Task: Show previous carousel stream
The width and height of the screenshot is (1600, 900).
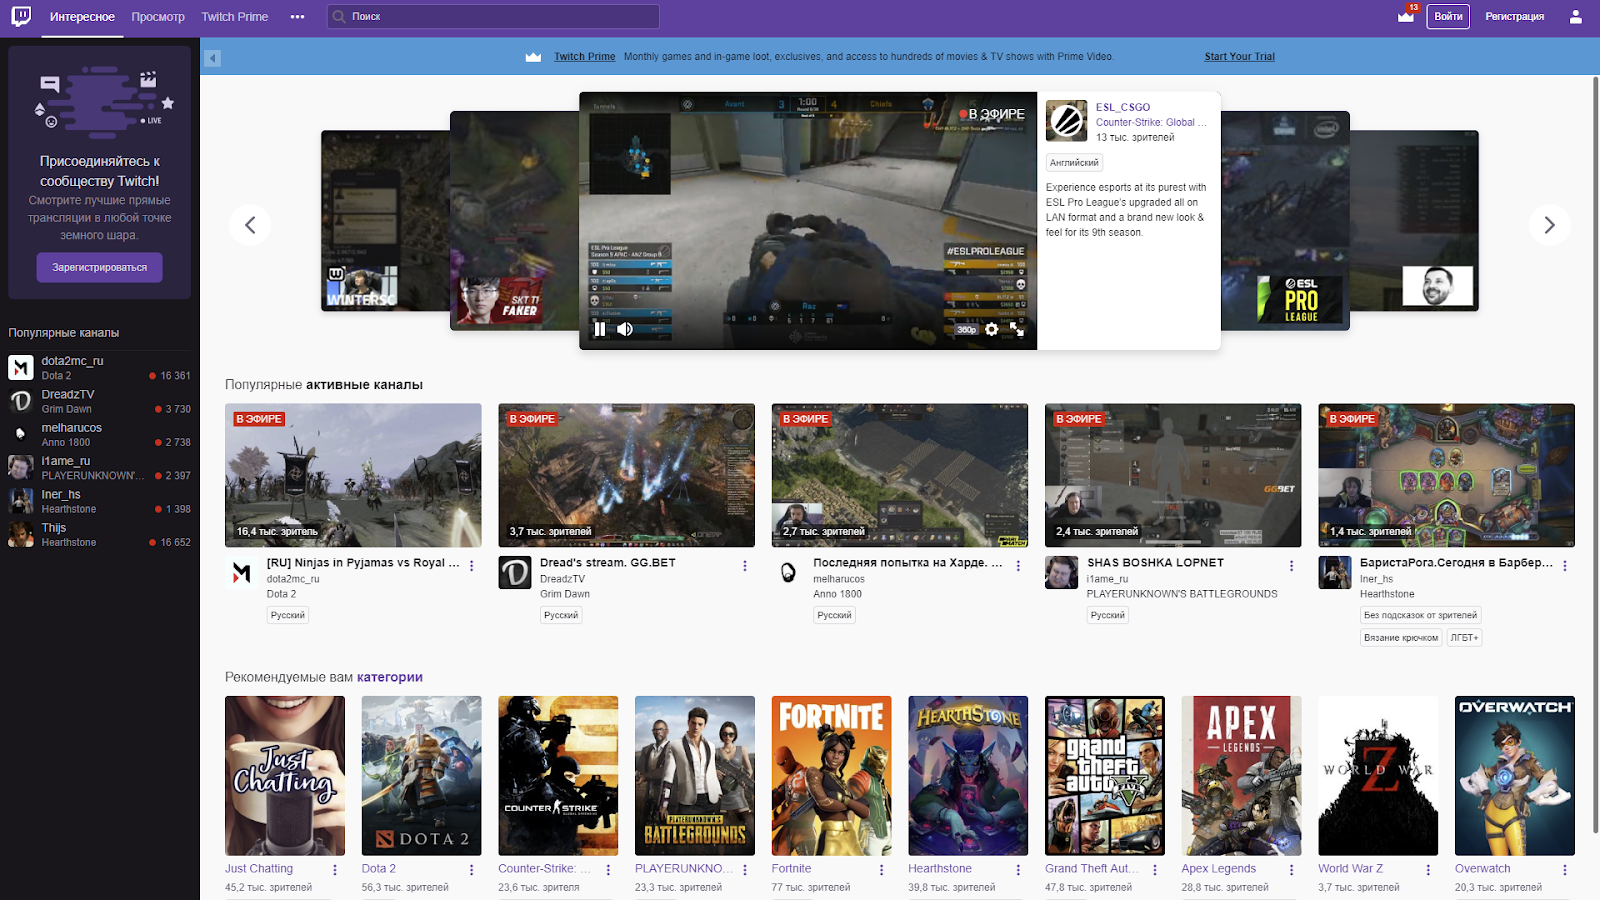Action: tap(250, 225)
